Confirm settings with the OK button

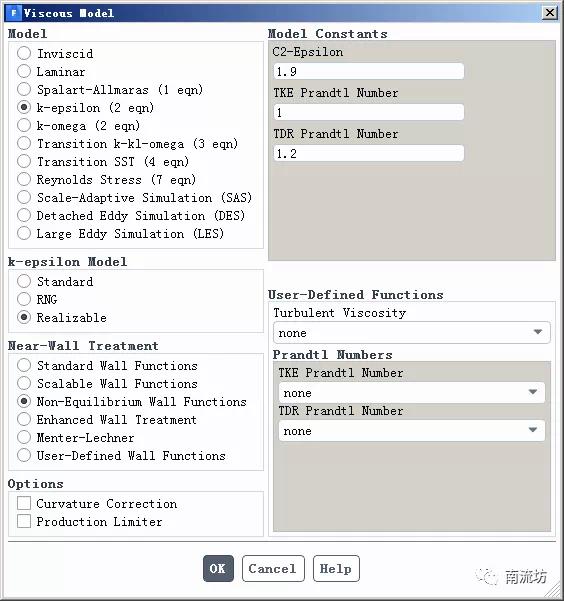pyautogui.click(x=218, y=568)
